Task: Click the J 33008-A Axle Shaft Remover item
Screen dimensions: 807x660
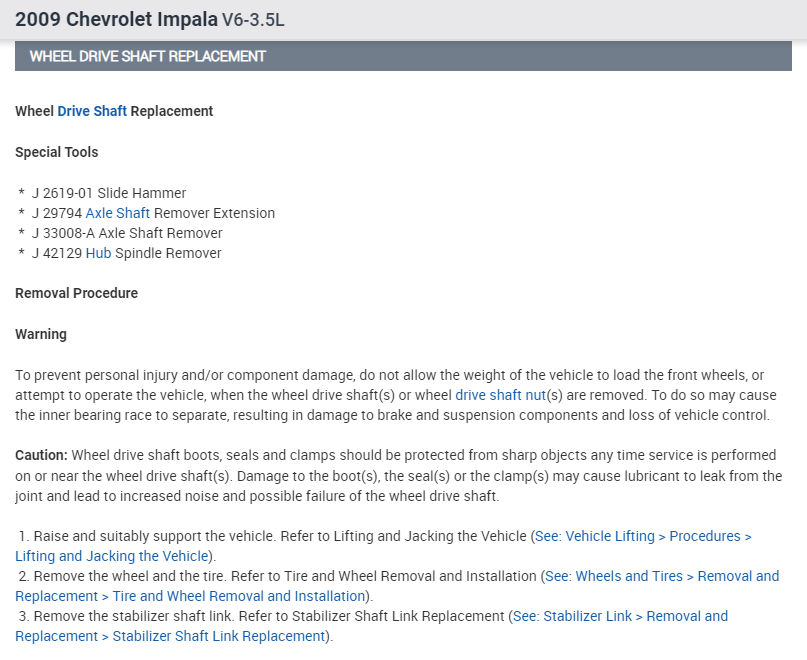Action: (x=126, y=233)
